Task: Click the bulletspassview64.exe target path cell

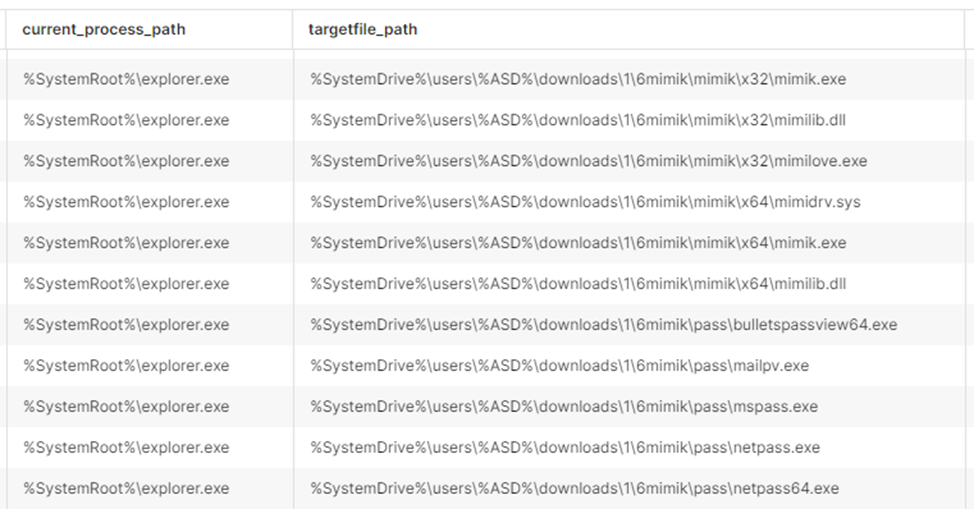Action: tap(603, 325)
